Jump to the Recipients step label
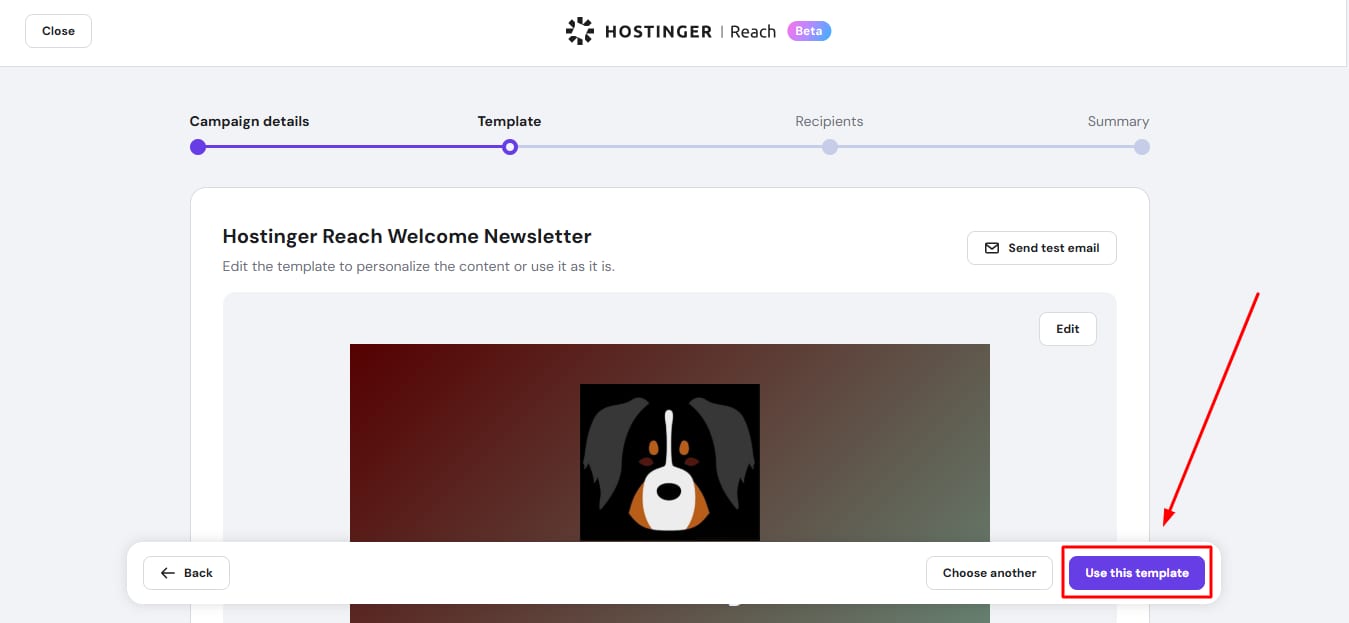1349x623 pixels. pyautogui.click(x=829, y=121)
